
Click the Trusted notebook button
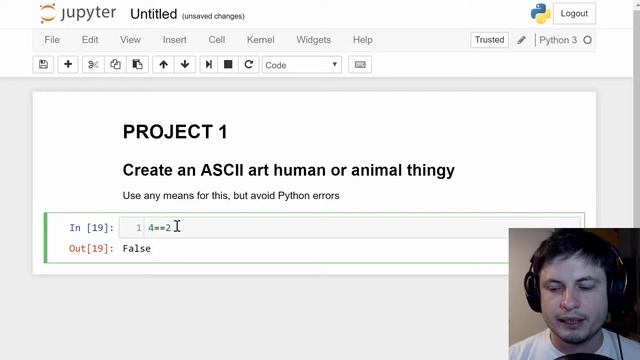[489, 40]
